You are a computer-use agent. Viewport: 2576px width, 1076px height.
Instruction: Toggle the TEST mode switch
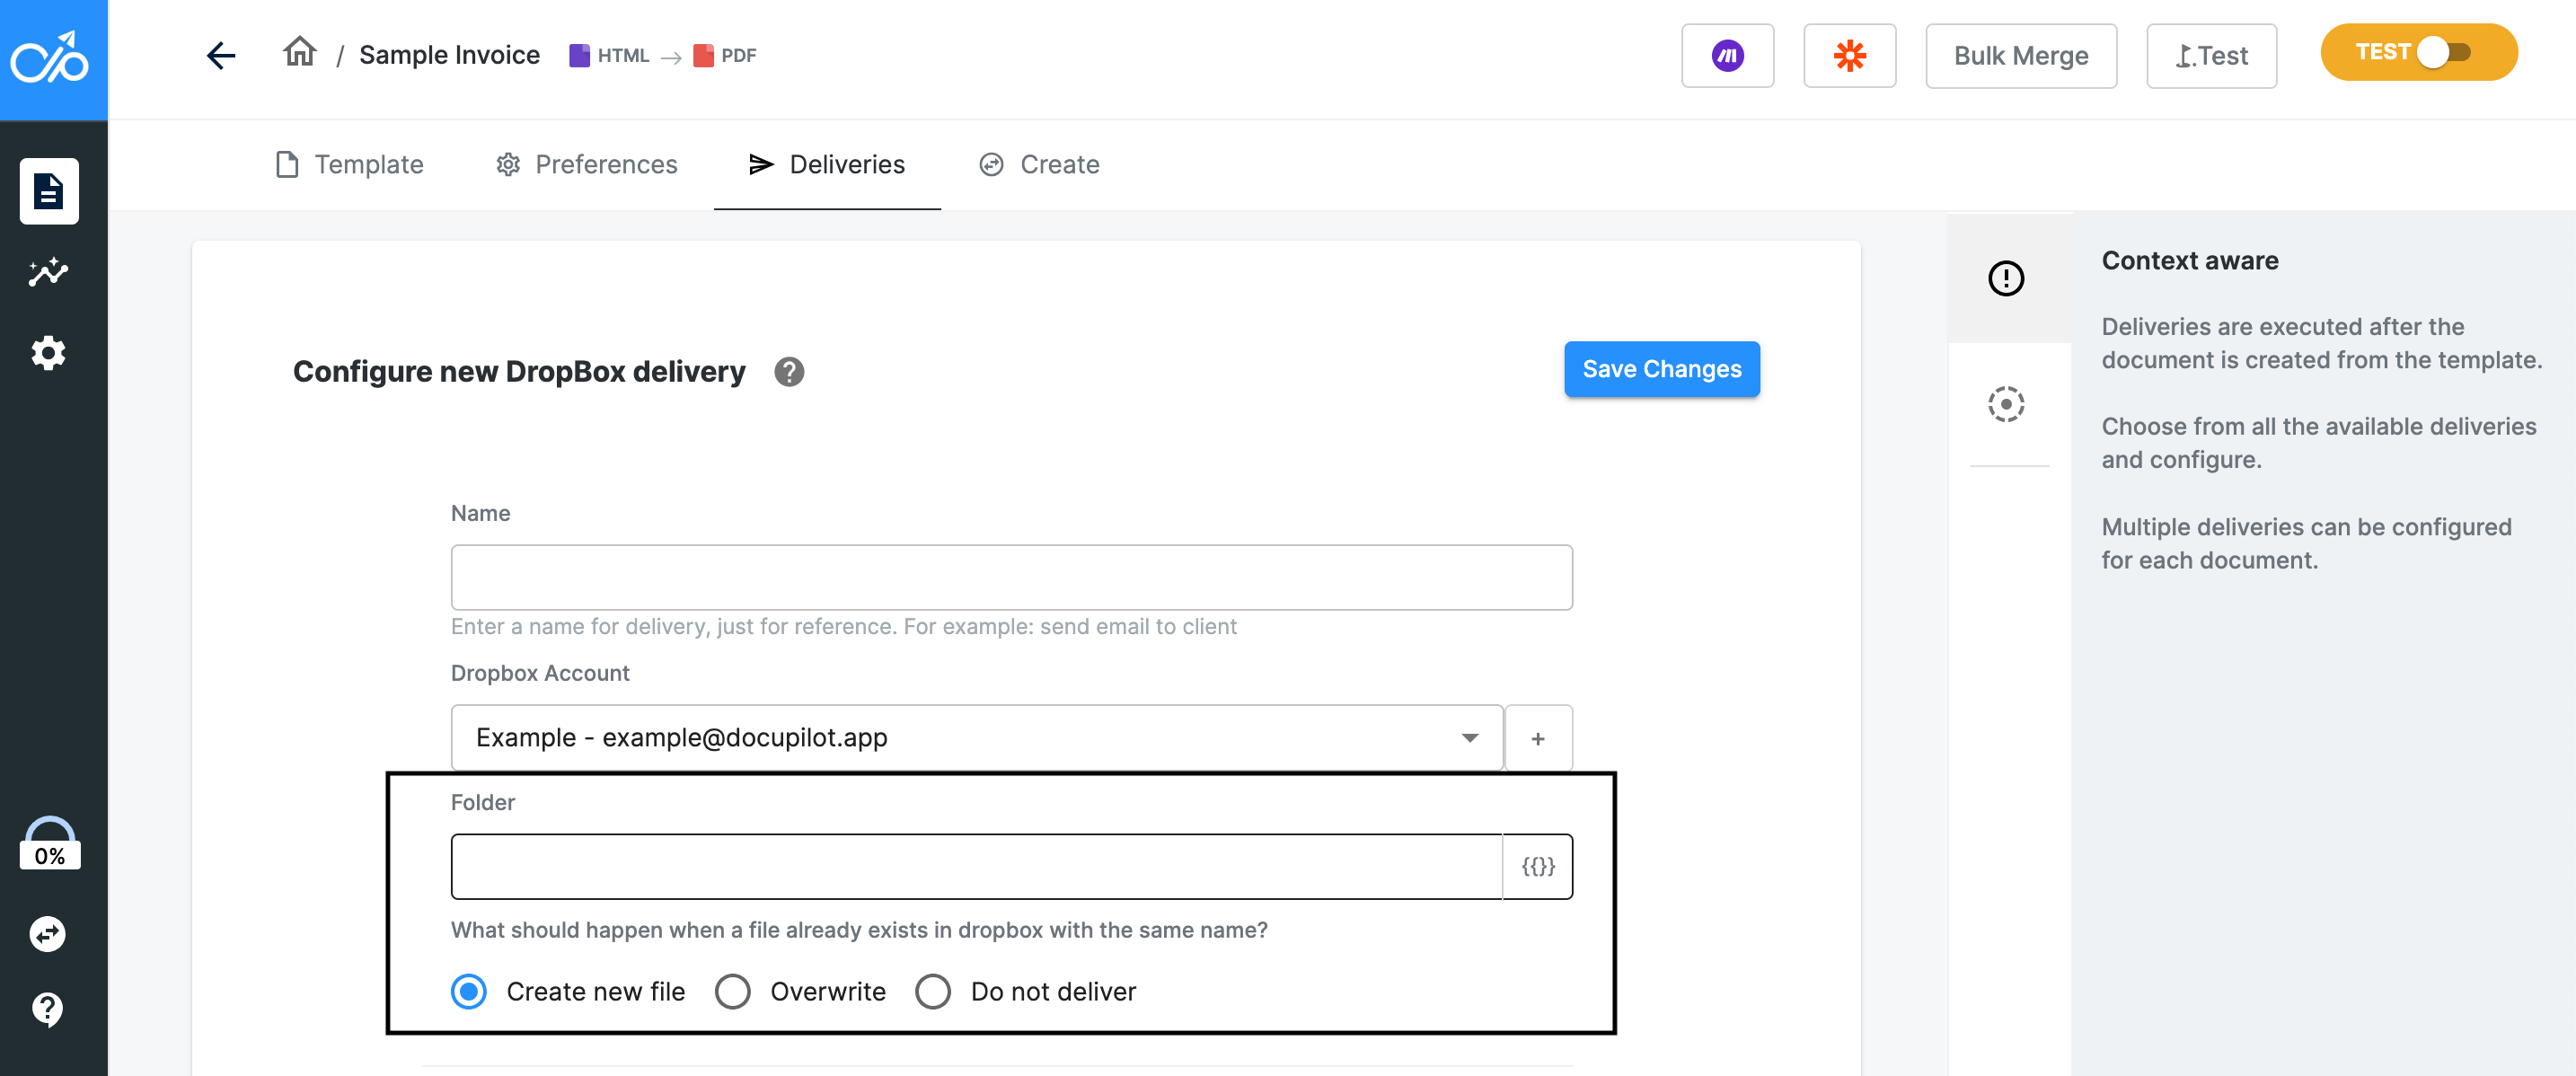2443,52
